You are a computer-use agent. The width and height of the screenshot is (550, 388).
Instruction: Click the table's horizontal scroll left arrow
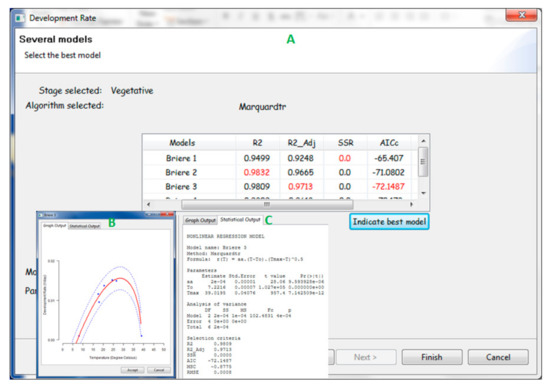click(148, 204)
